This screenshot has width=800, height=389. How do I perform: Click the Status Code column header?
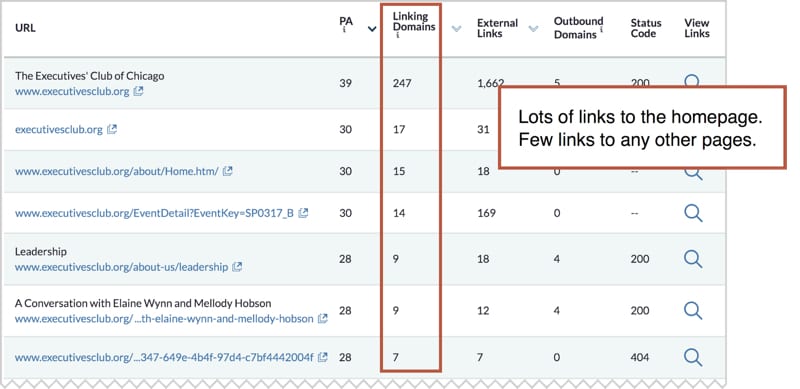coord(646,28)
